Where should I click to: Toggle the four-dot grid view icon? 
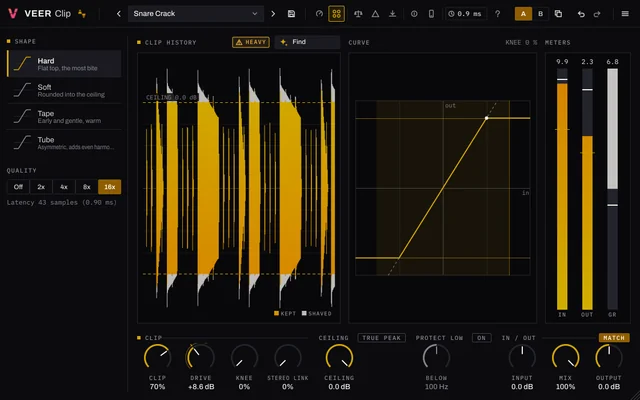coord(336,14)
